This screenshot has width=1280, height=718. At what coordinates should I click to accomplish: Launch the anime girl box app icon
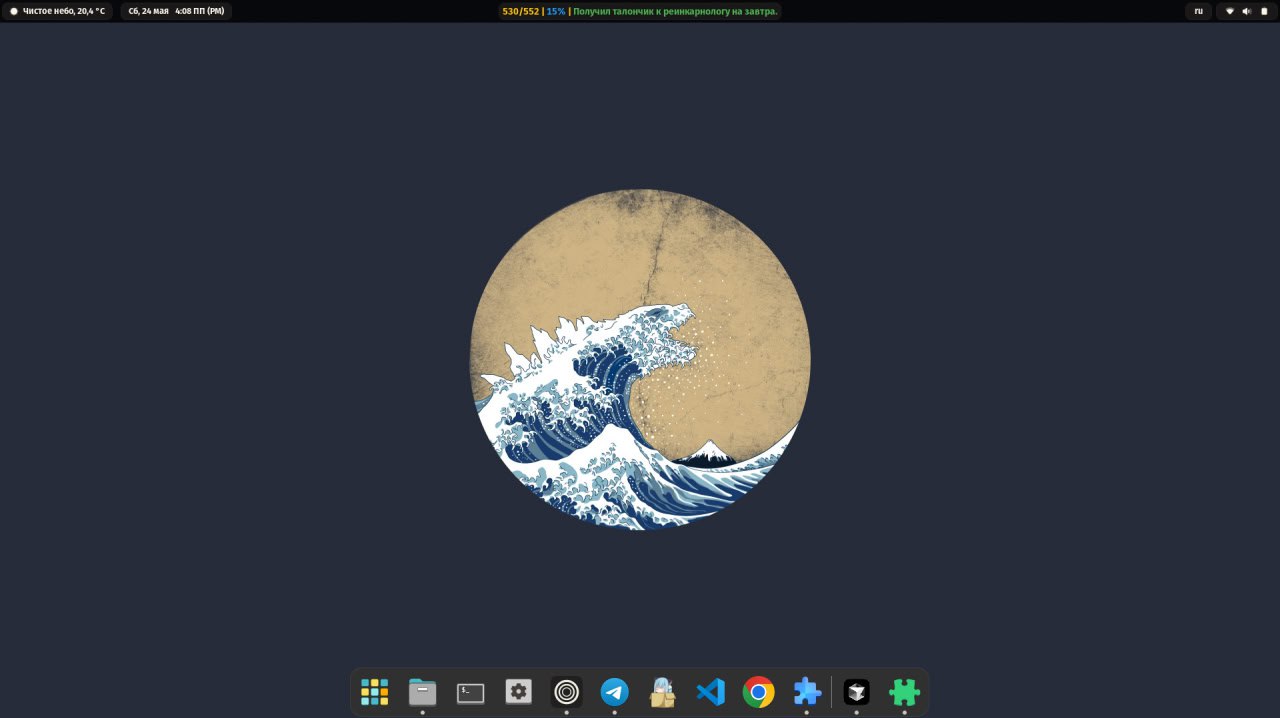coord(662,692)
